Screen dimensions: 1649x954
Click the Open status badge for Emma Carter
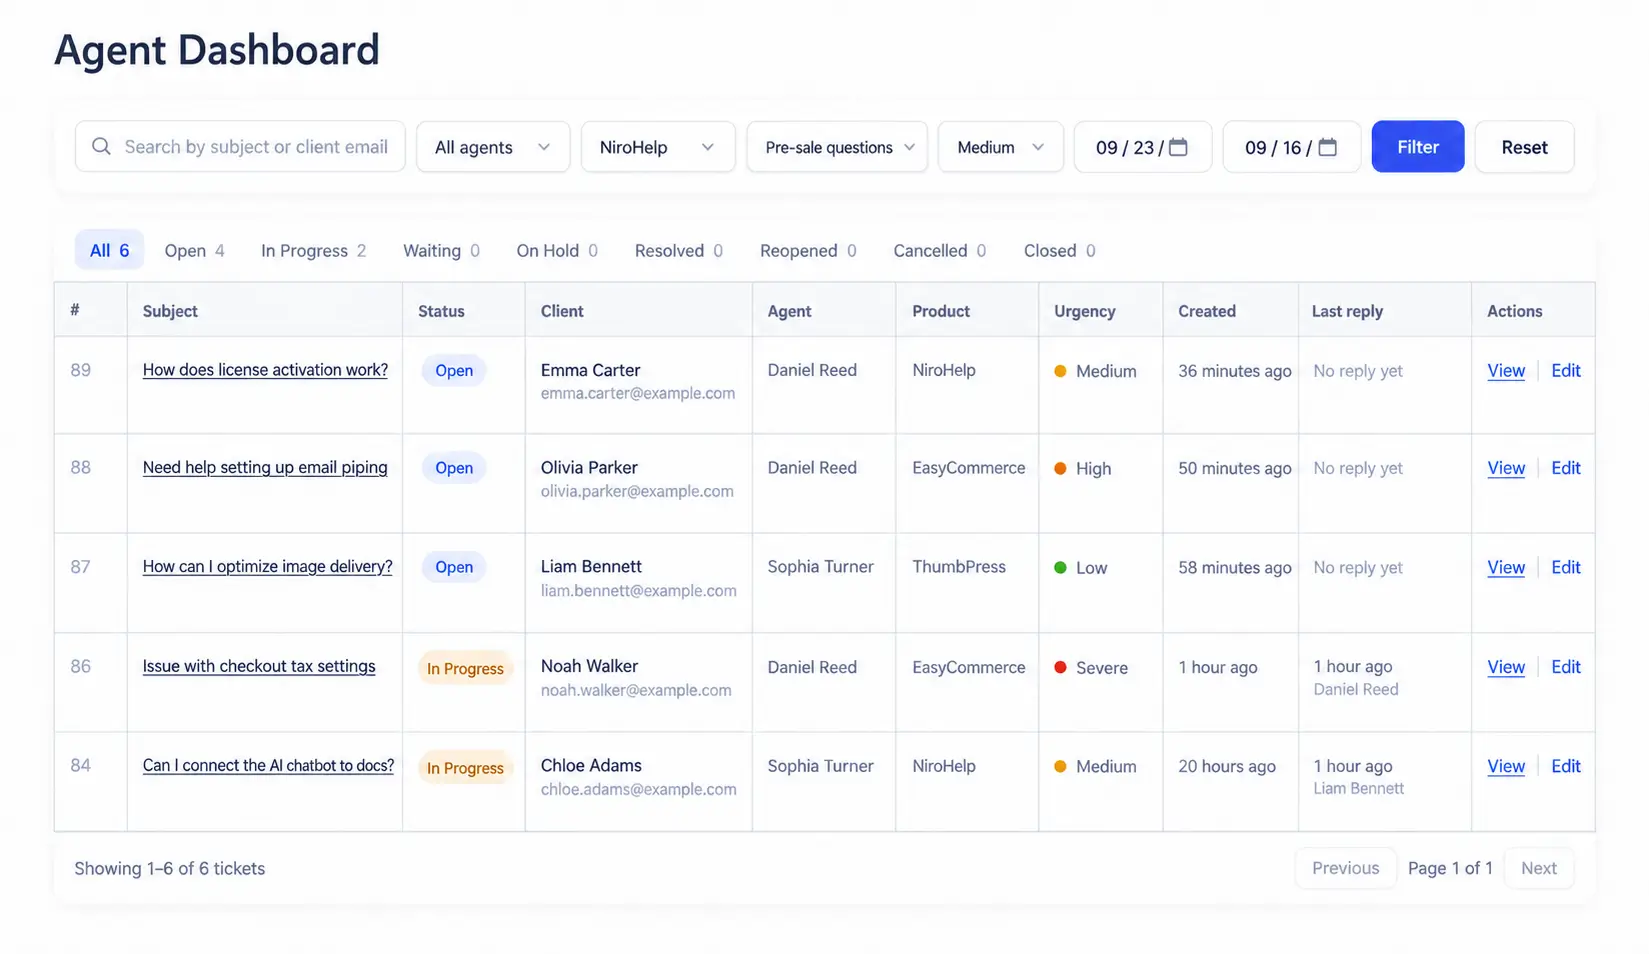point(454,371)
